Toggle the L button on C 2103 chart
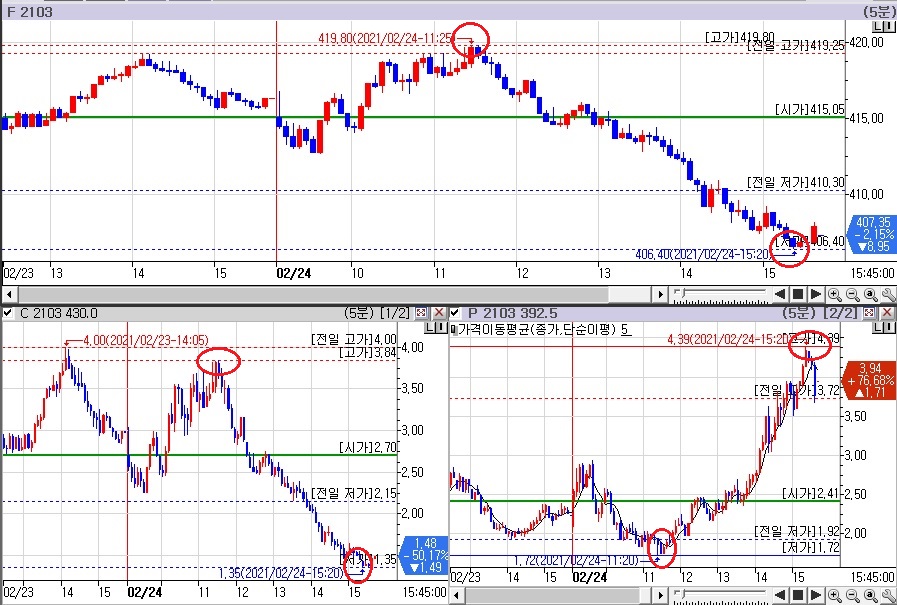 pyautogui.click(x=430, y=328)
